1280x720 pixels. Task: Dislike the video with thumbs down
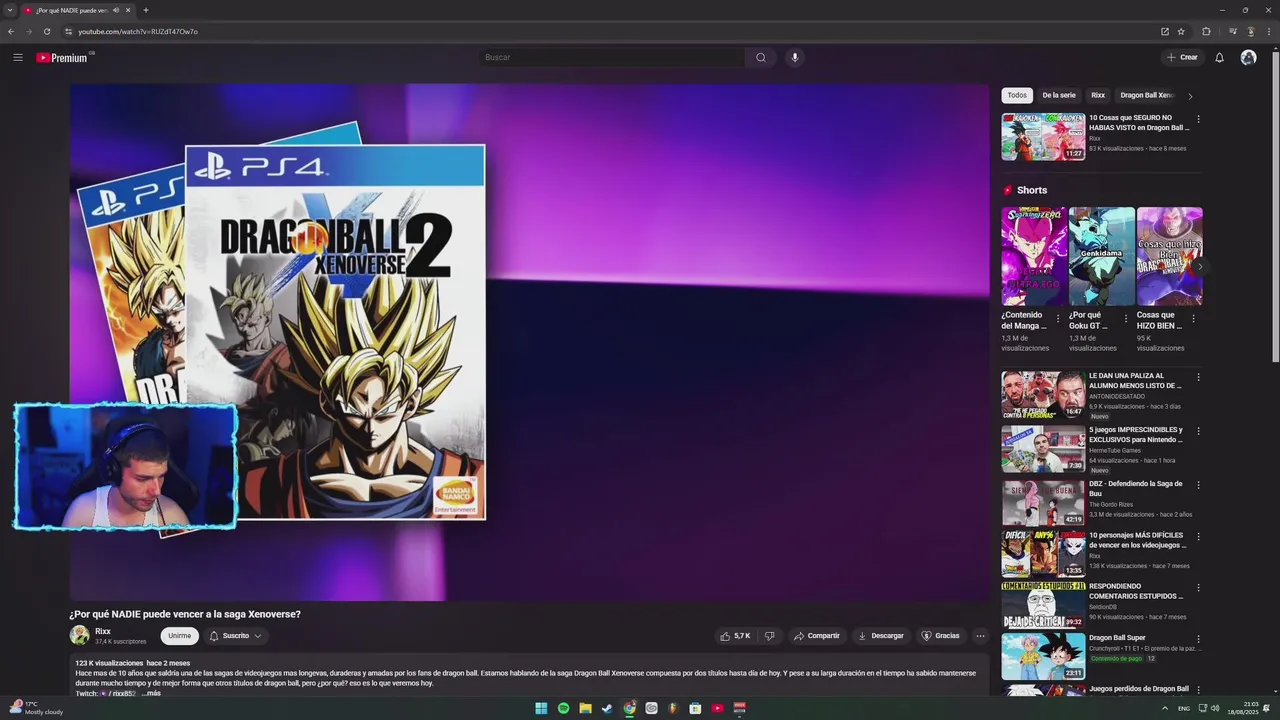pyautogui.click(x=769, y=636)
